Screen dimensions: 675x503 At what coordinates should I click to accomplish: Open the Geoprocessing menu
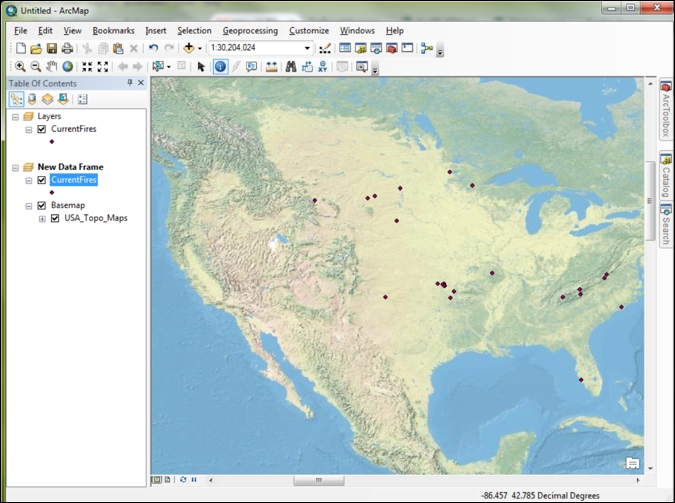pos(250,31)
